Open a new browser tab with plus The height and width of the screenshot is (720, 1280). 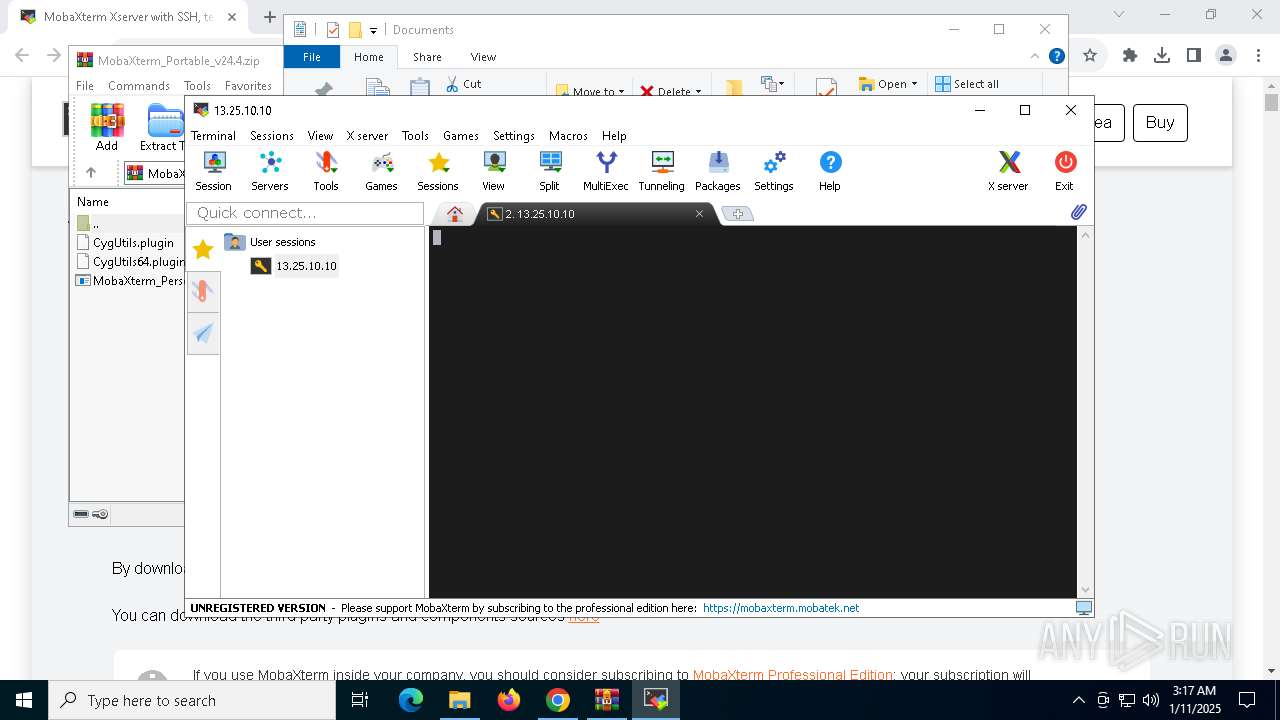[x=270, y=17]
